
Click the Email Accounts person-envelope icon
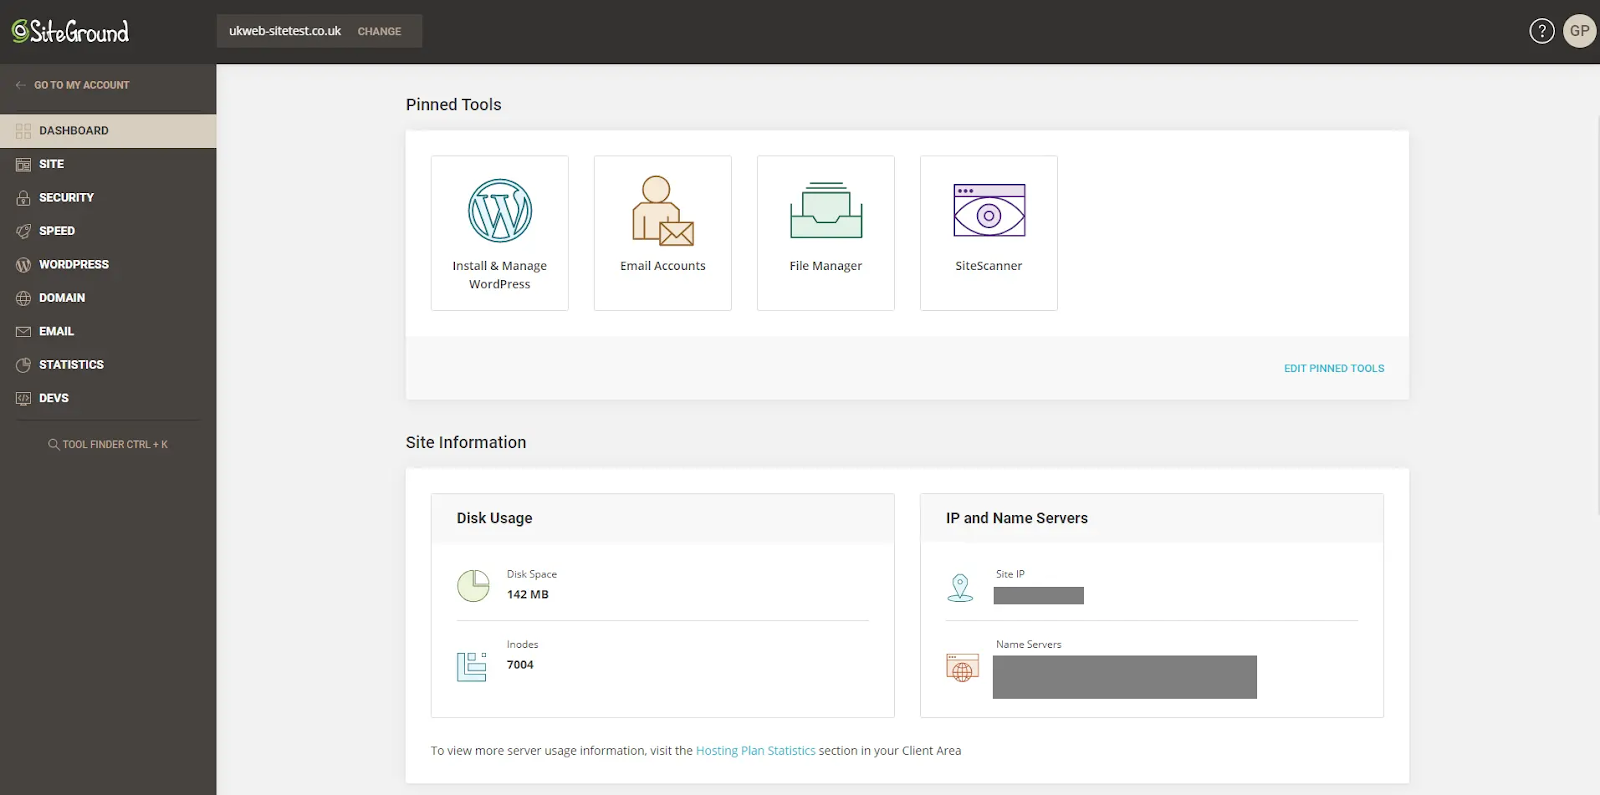tap(663, 210)
